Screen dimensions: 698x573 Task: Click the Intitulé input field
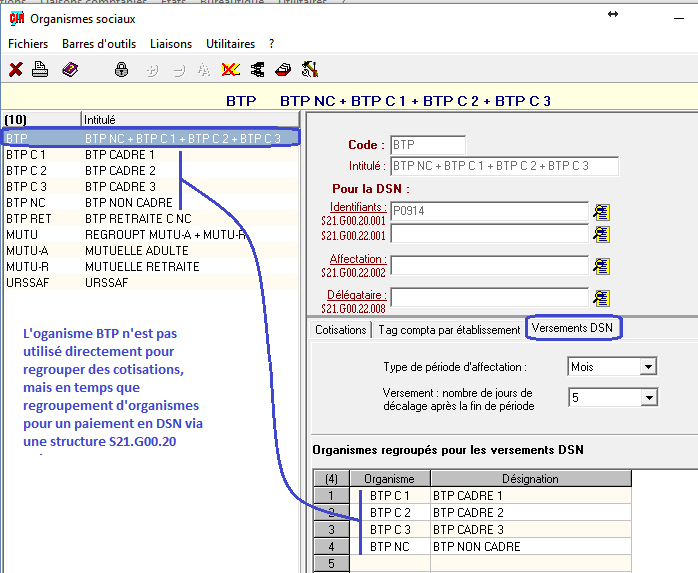pos(504,166)
